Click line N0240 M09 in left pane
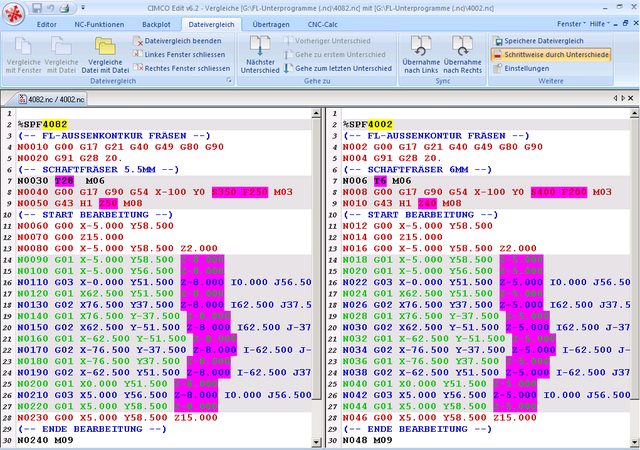 click(45, 440)
